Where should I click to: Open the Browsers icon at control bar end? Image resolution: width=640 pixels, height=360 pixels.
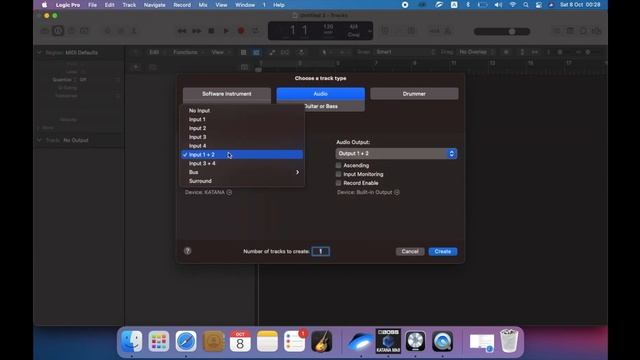pos(597,31)
